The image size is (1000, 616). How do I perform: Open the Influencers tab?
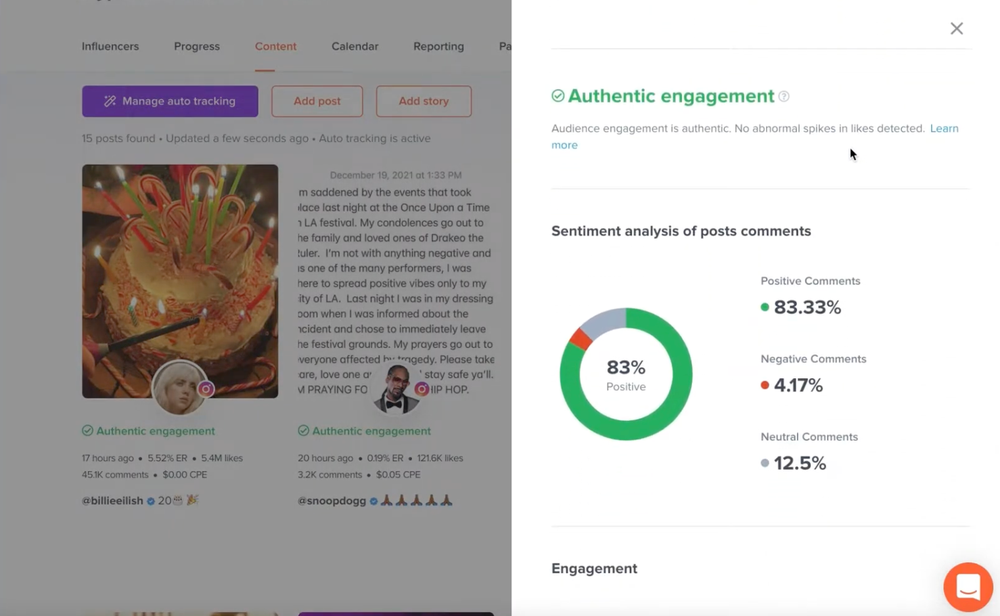pyautogui.click(x=110, y=47)
